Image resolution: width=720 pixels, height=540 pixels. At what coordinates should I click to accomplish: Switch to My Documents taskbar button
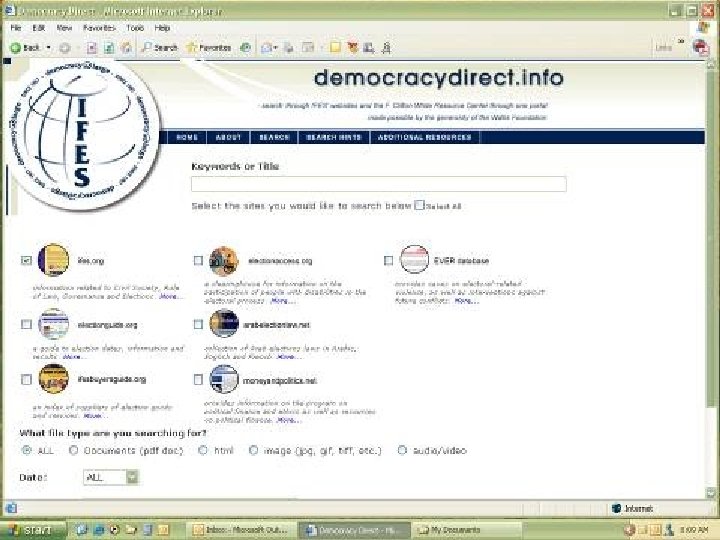[467, 530]
